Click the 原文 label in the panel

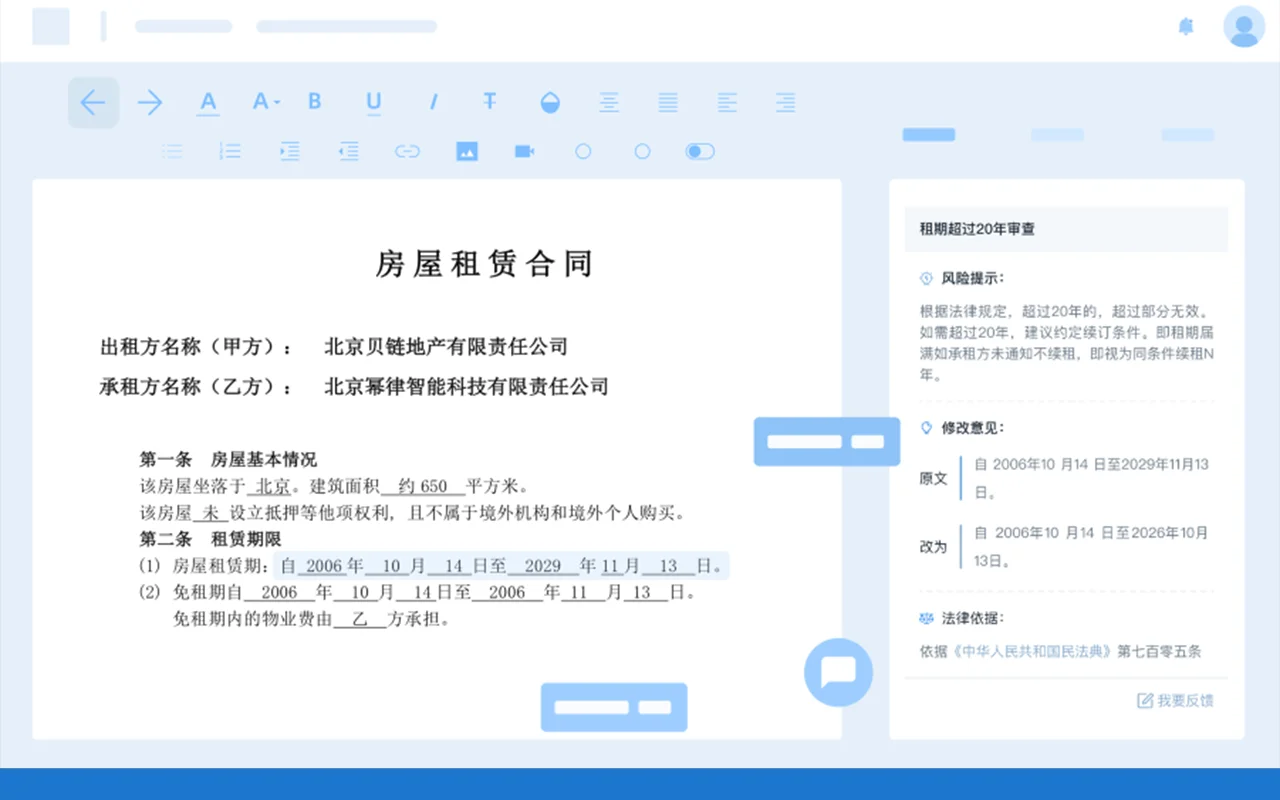(x=933, y=478)
